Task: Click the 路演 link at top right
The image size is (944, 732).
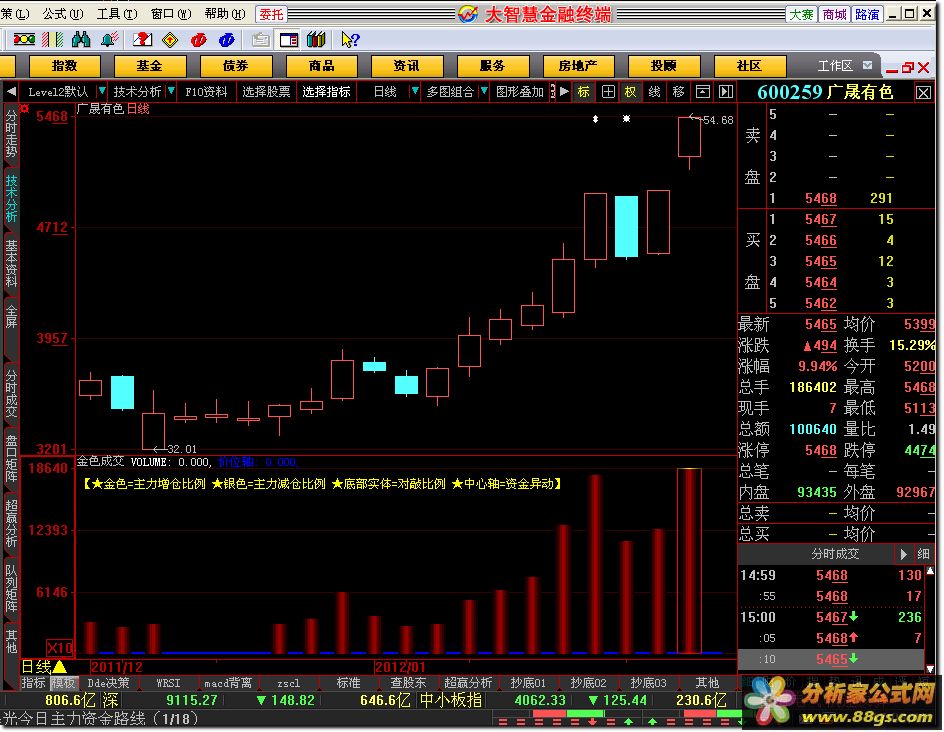Action: tap(867, 14)
